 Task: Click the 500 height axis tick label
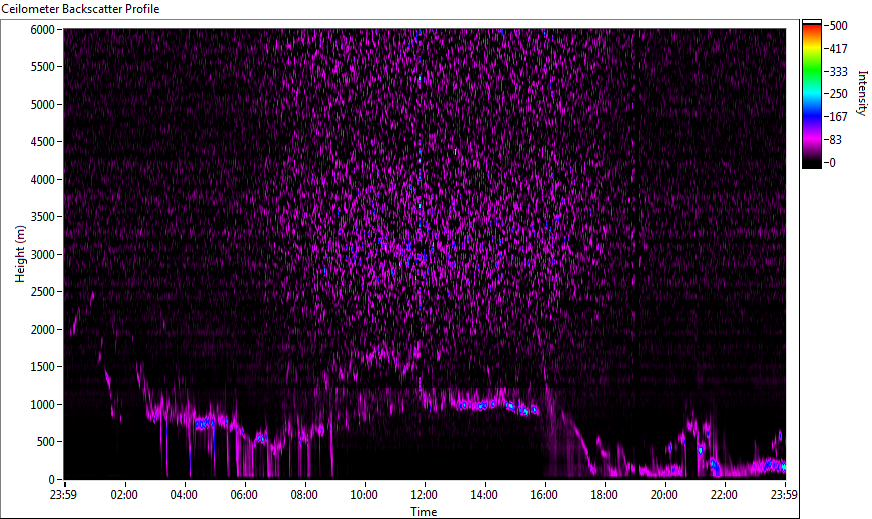click(x=46, y=442)
